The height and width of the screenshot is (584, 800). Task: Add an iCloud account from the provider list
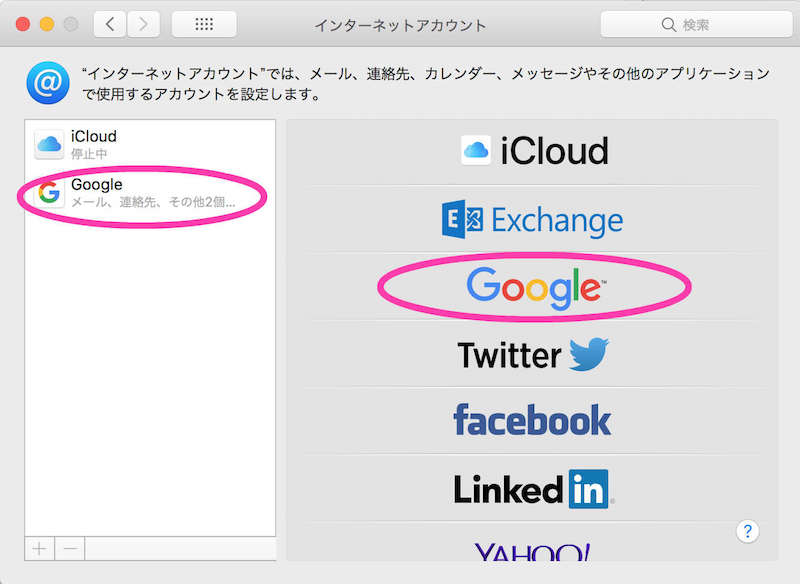coord(534,151)
